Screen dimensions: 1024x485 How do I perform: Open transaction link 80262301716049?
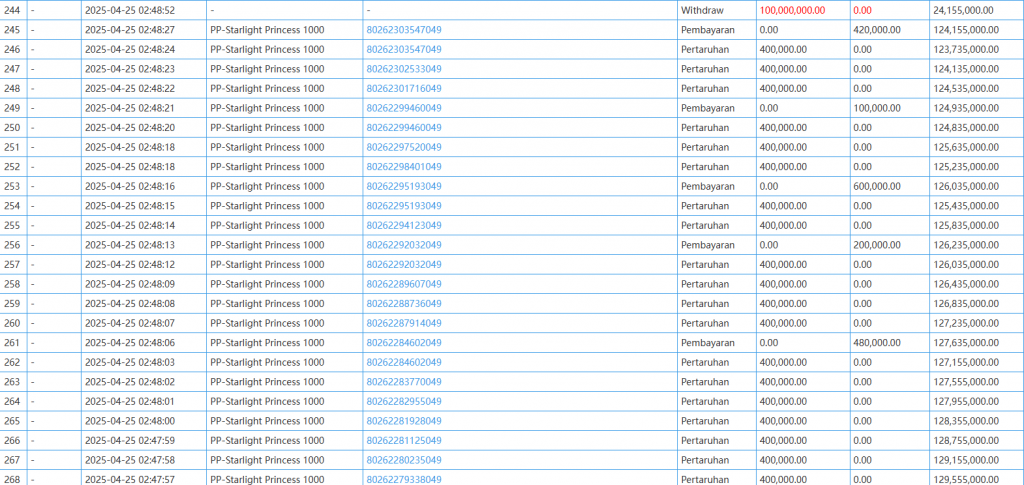point(404,89)
